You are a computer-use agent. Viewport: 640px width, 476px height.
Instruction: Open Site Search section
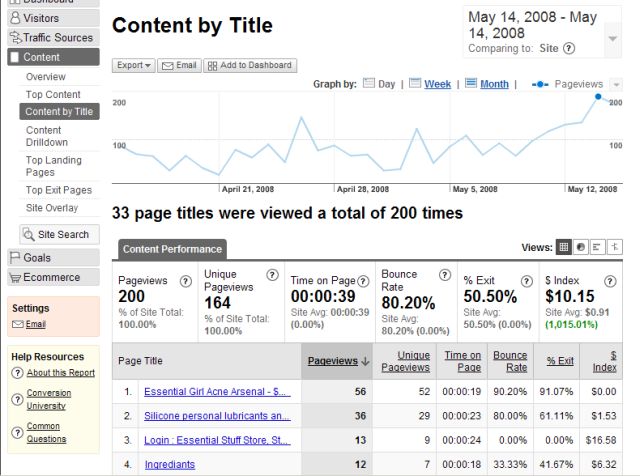[59, 234]
